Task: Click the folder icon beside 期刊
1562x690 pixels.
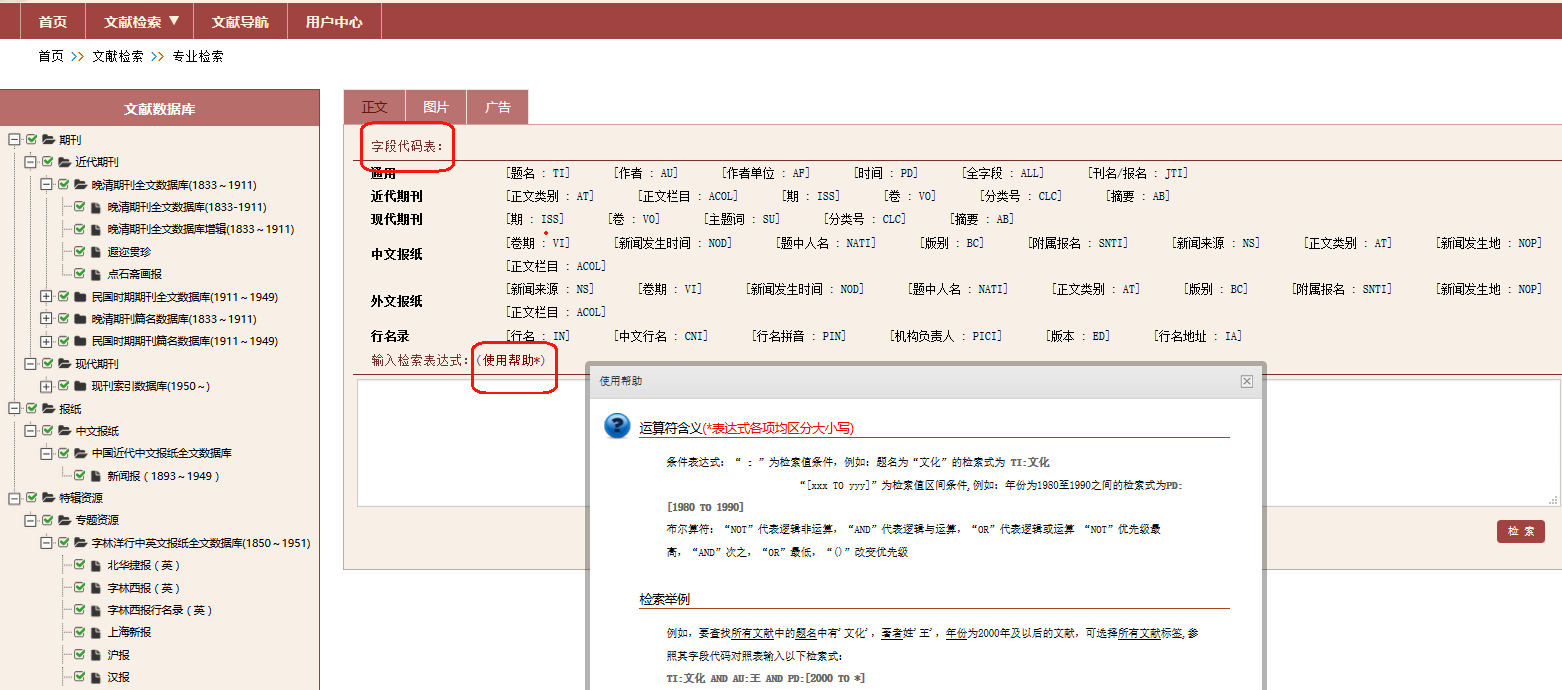Action: 48,140
